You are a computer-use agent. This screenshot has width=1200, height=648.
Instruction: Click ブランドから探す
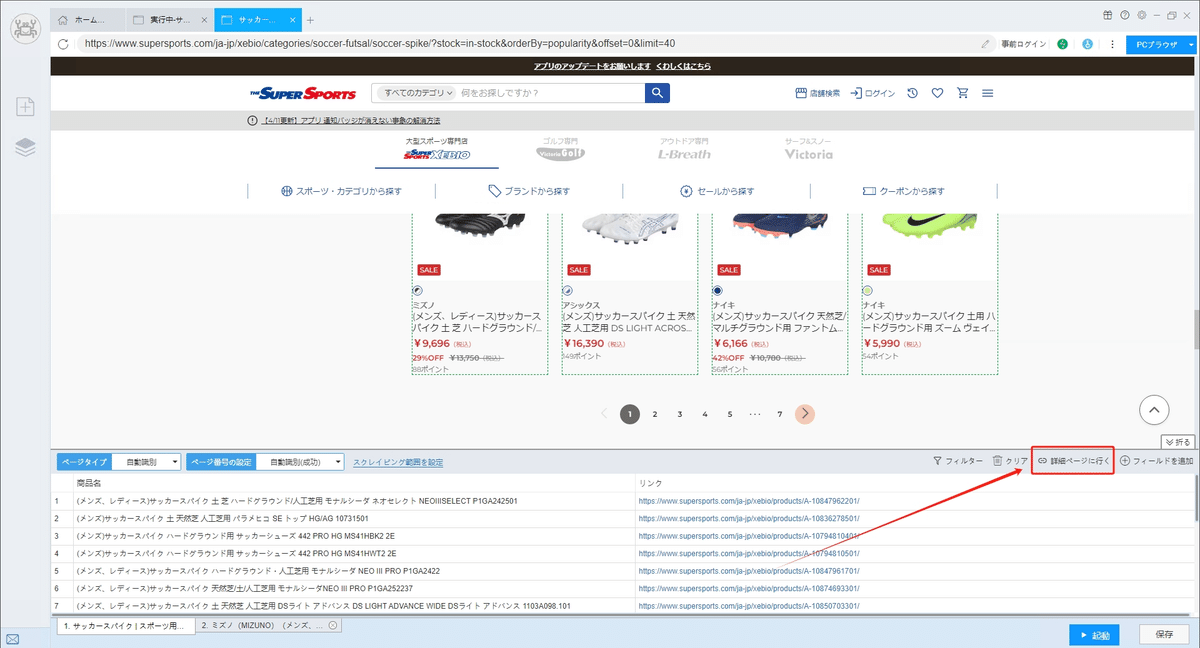[x=529, y=191]
